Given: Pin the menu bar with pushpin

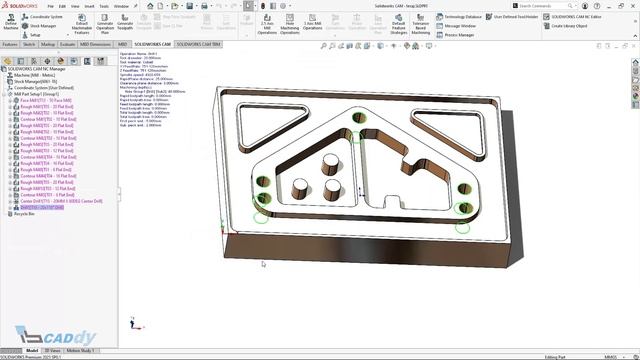Looking at the screenshot, I should (136, 6).
